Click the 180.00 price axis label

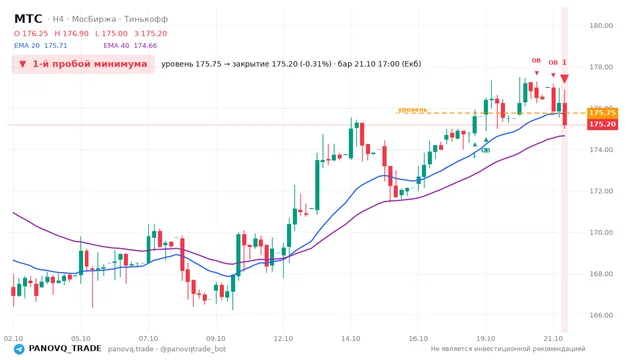tap(601, 25)
